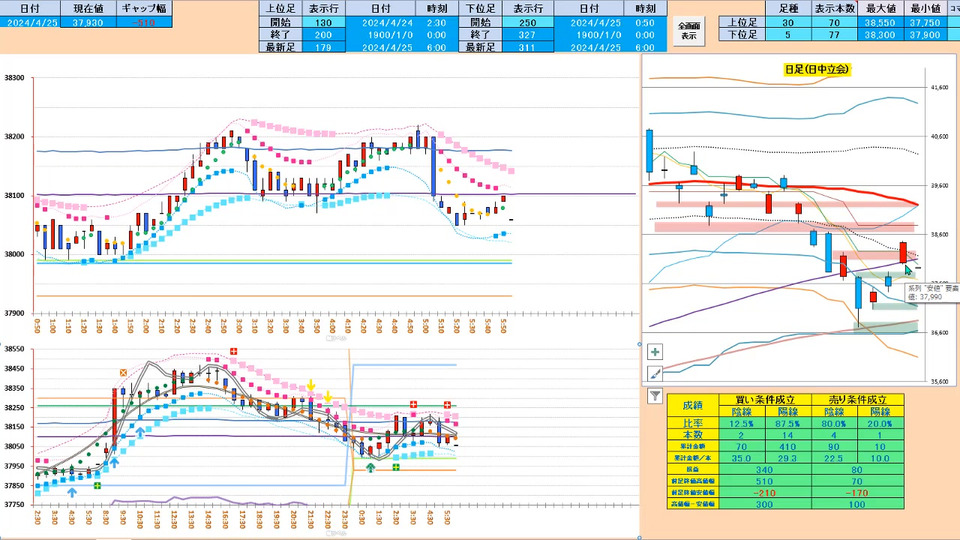Select the 下位足 最小値 cell 37,900
Screen dimensions: 960x540
point(924,35)
